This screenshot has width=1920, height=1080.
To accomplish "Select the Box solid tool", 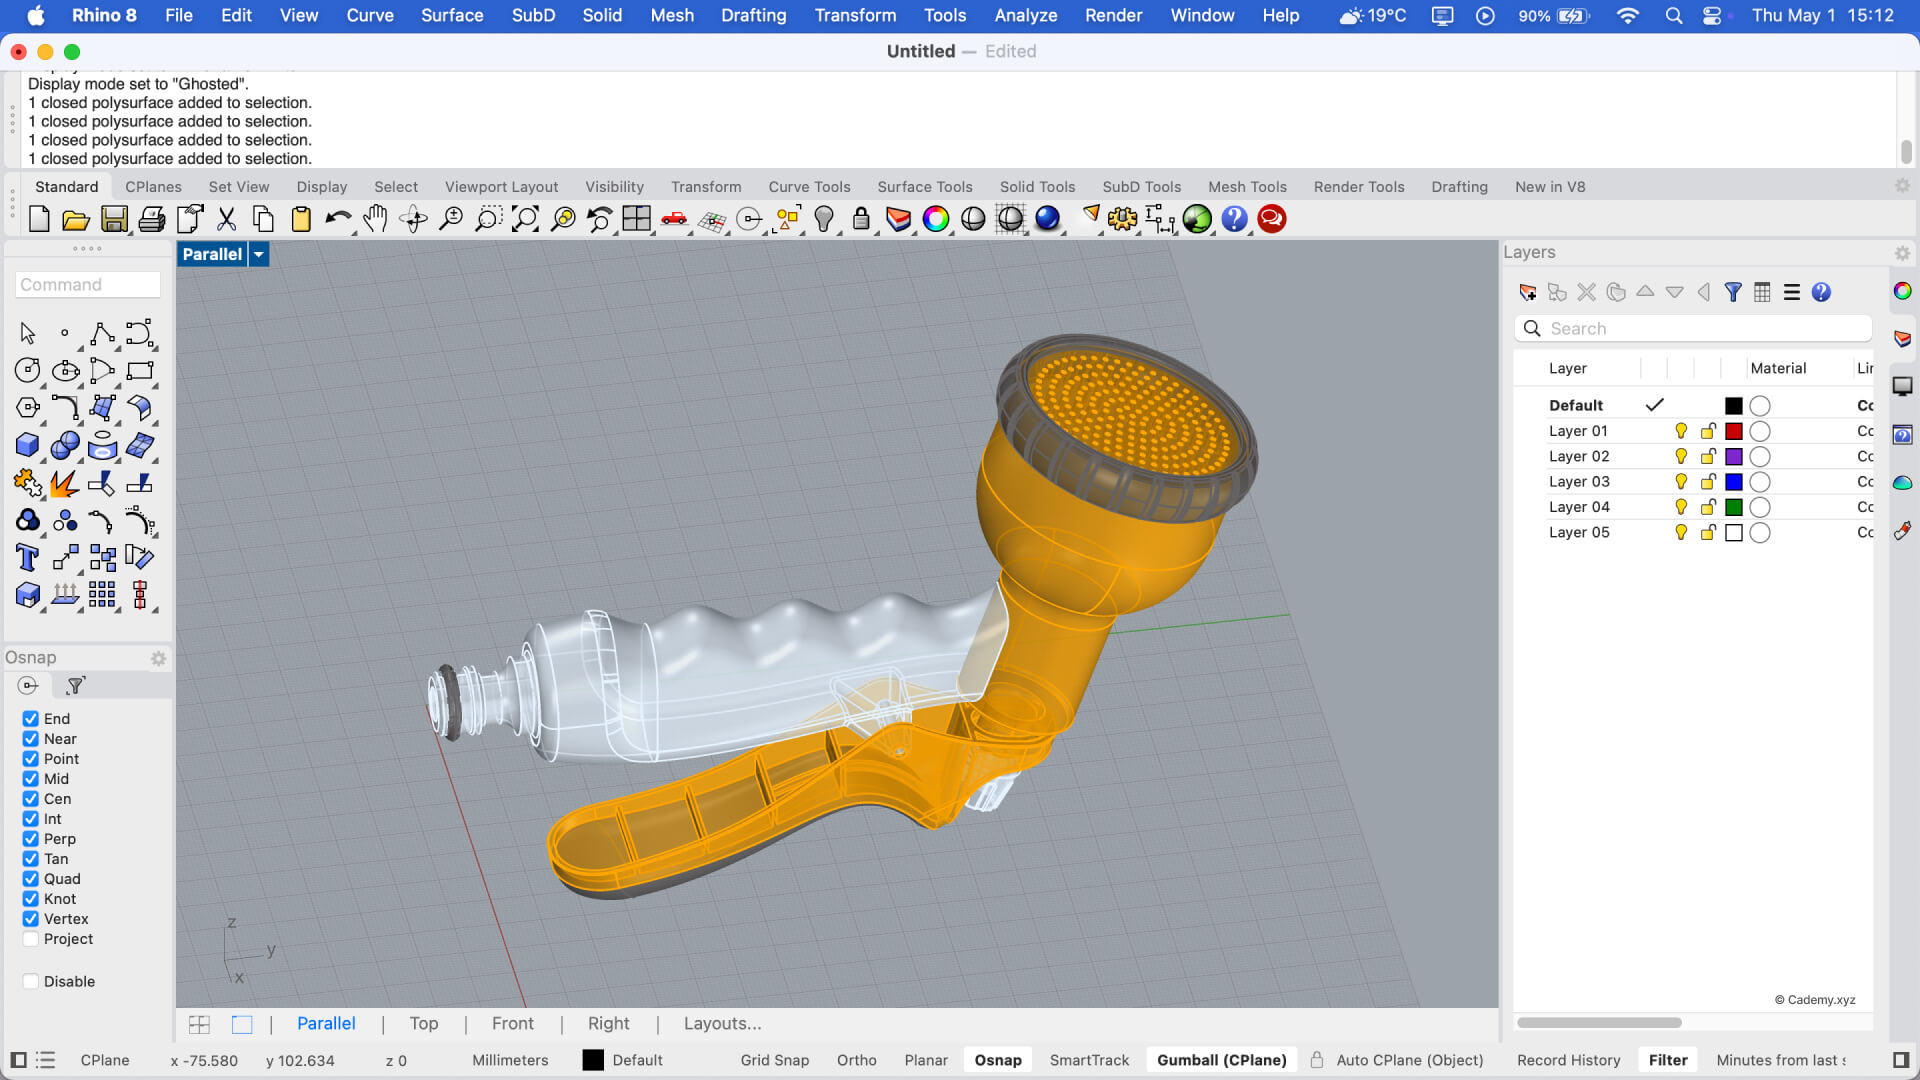I will 28,446.
